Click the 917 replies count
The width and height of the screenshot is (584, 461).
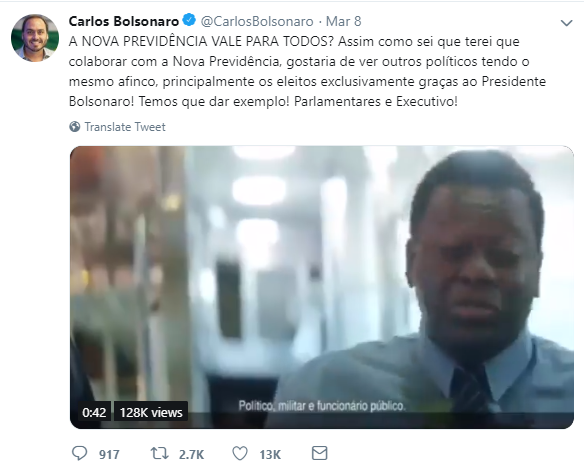pyautogui.click(x=109, y=454)
